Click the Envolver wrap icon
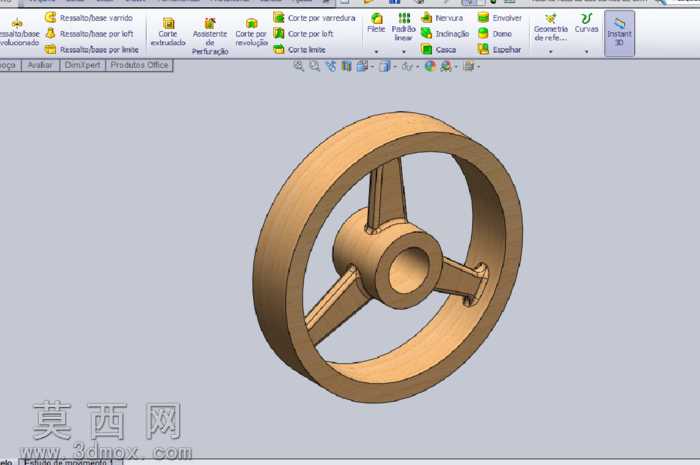This screenshot has height=465, width=700. [483, 17]
